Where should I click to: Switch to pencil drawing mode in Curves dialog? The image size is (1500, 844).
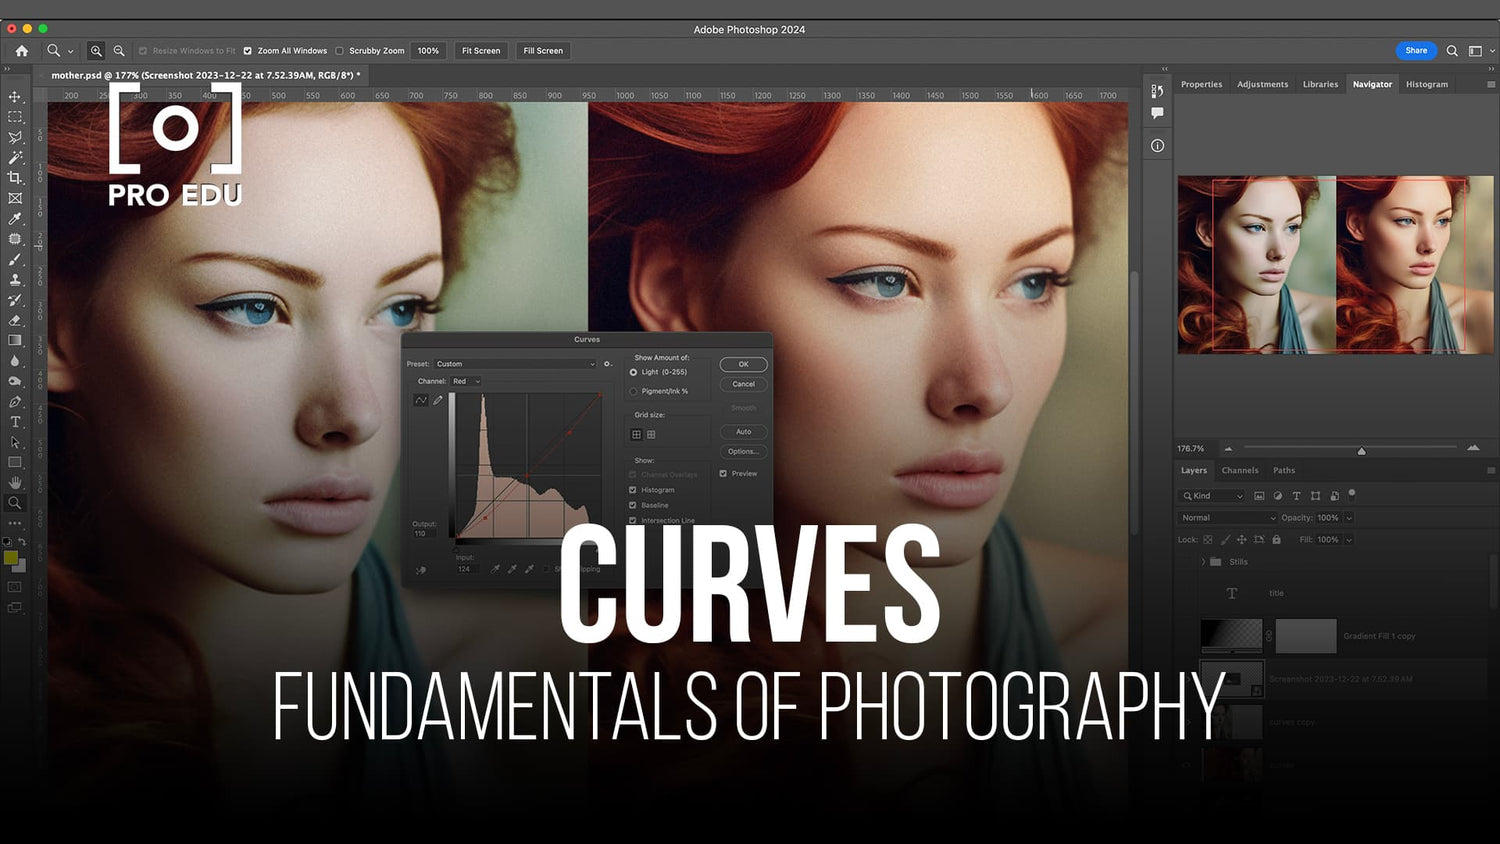(437, 399)
